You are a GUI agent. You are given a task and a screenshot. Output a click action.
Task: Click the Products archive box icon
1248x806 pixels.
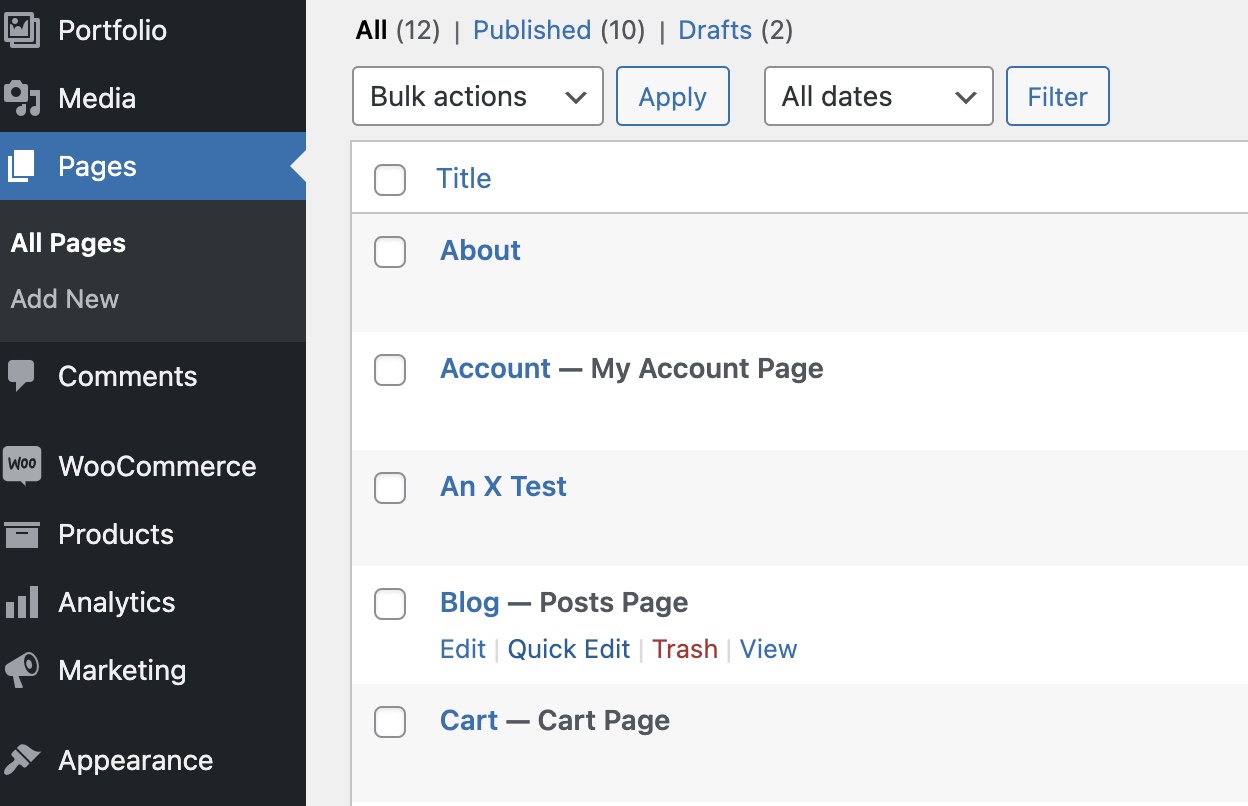22,534
